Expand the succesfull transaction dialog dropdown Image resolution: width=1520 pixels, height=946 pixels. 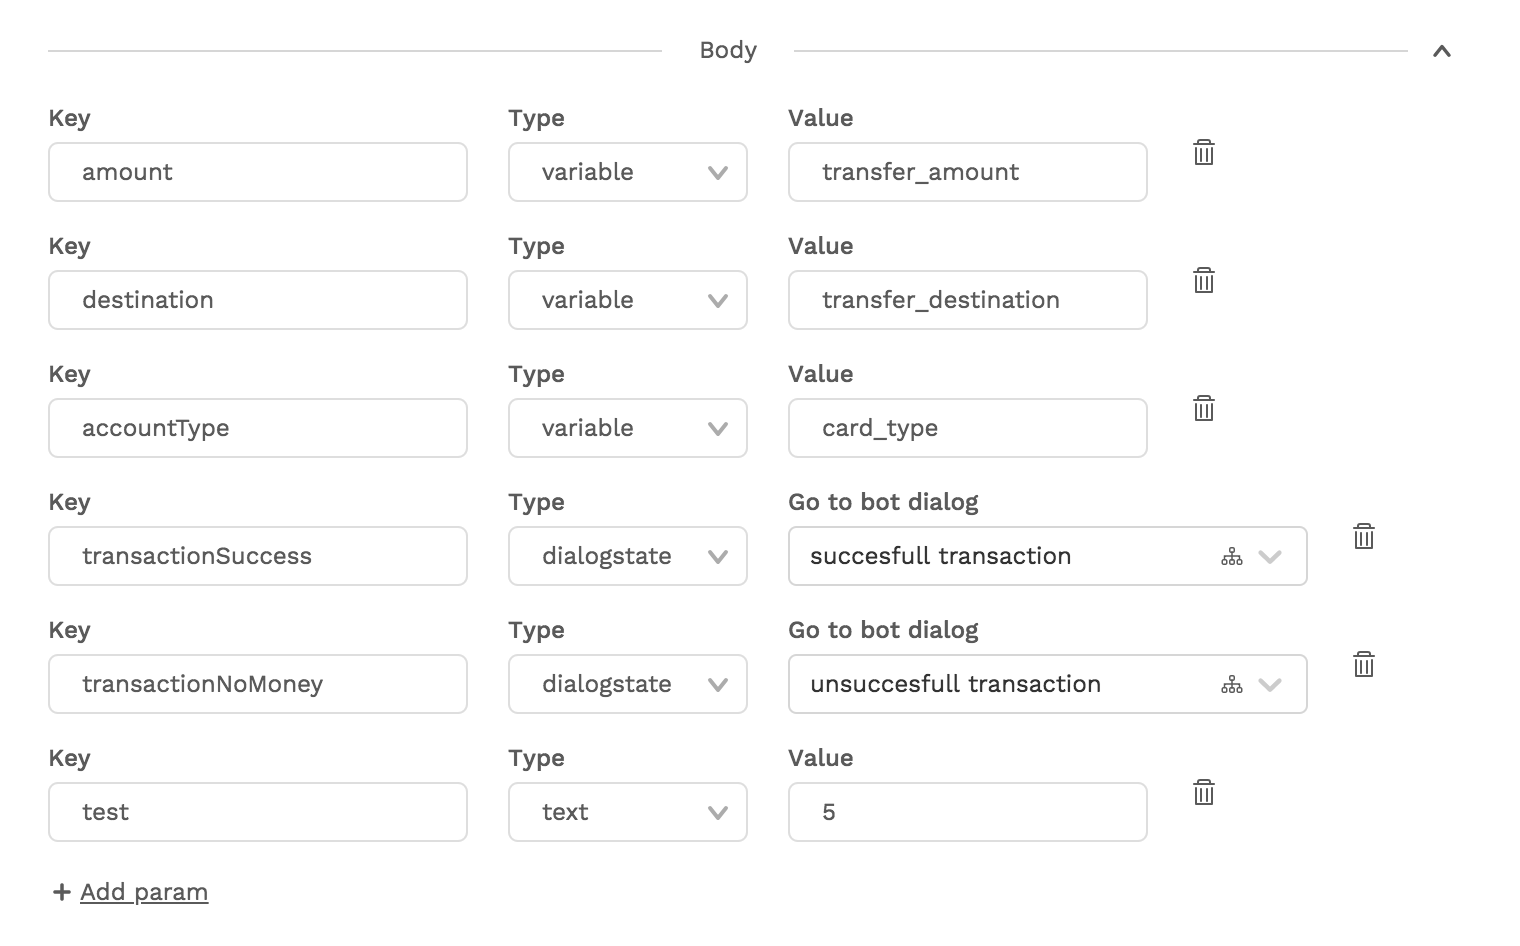pyautogui.click(x=1270, y=557)
